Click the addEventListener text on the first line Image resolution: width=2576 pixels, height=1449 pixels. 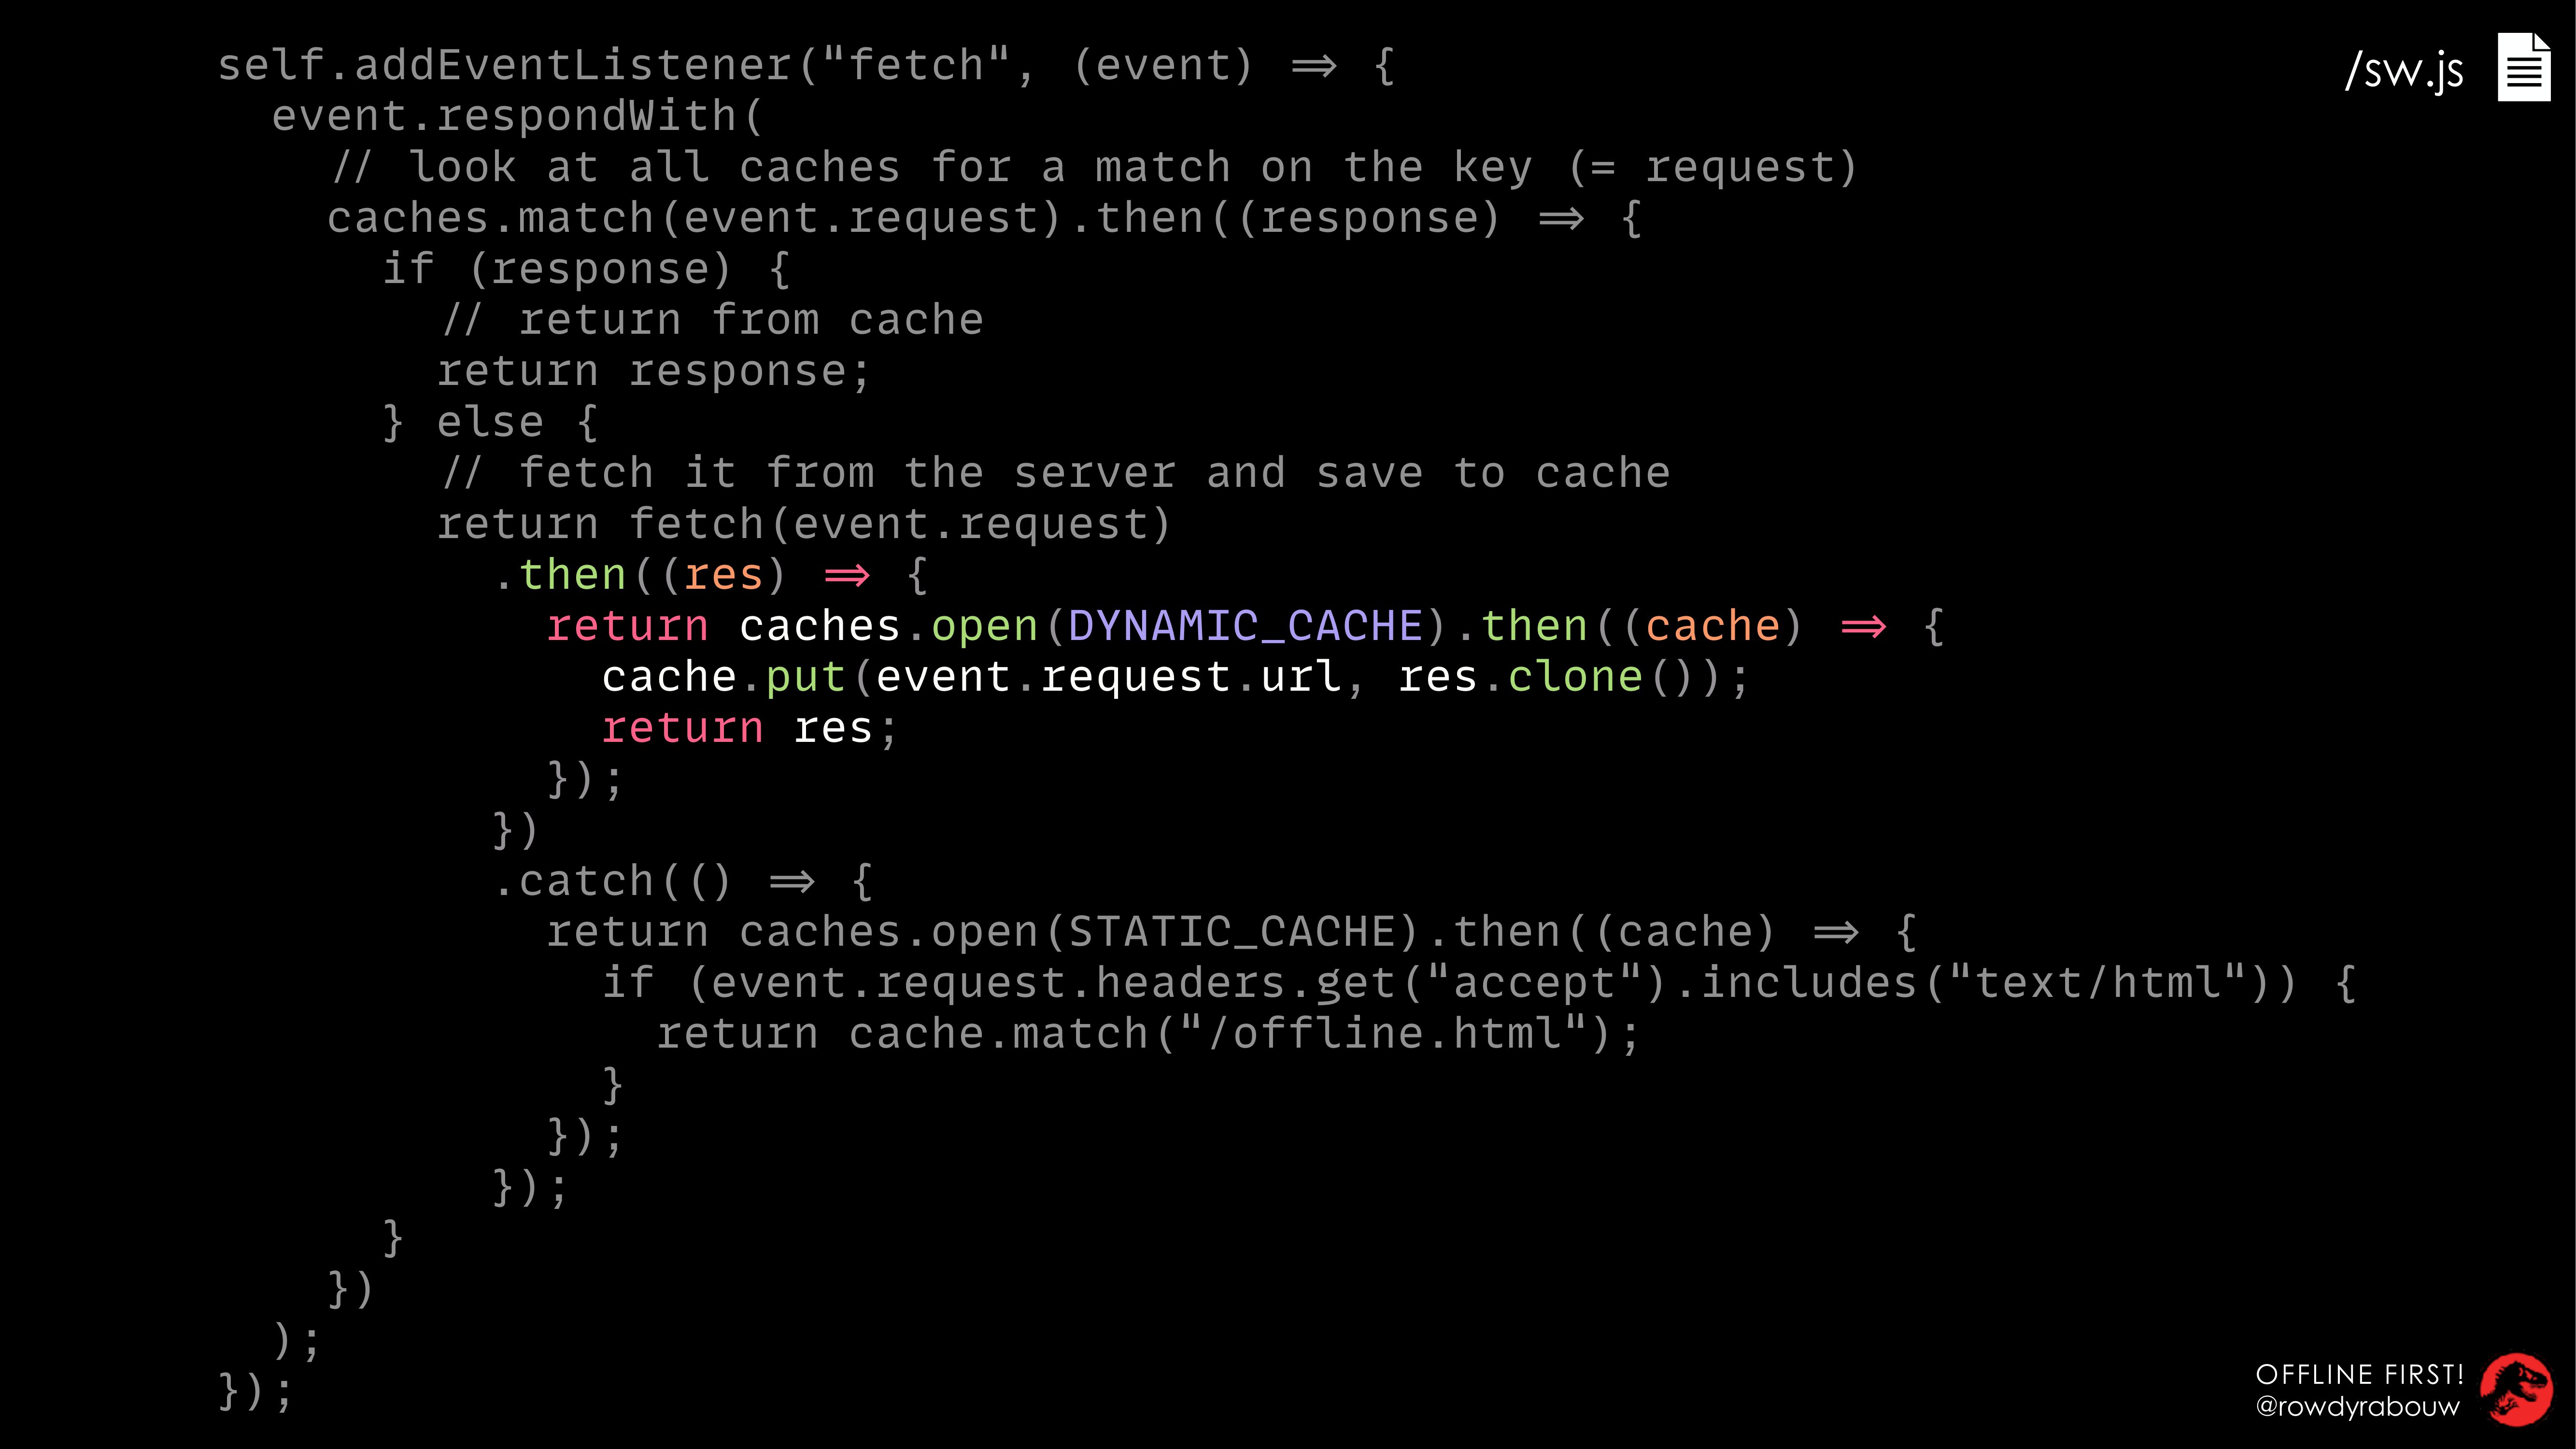574,65
